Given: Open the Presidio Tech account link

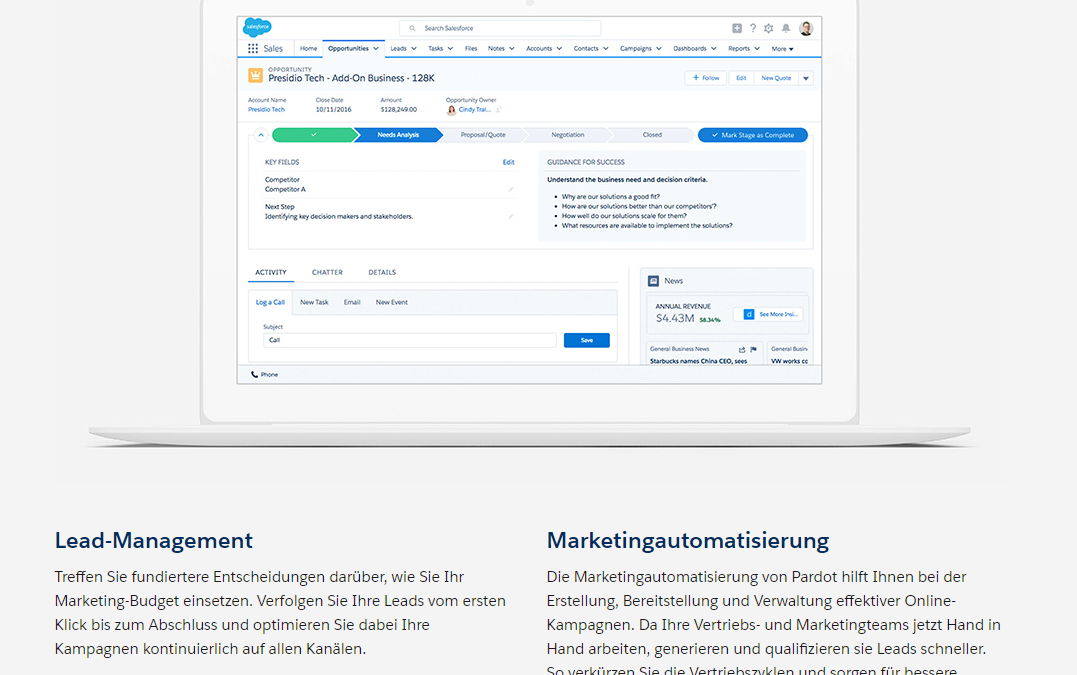Looking at the screenshot, I should [267, 110].
